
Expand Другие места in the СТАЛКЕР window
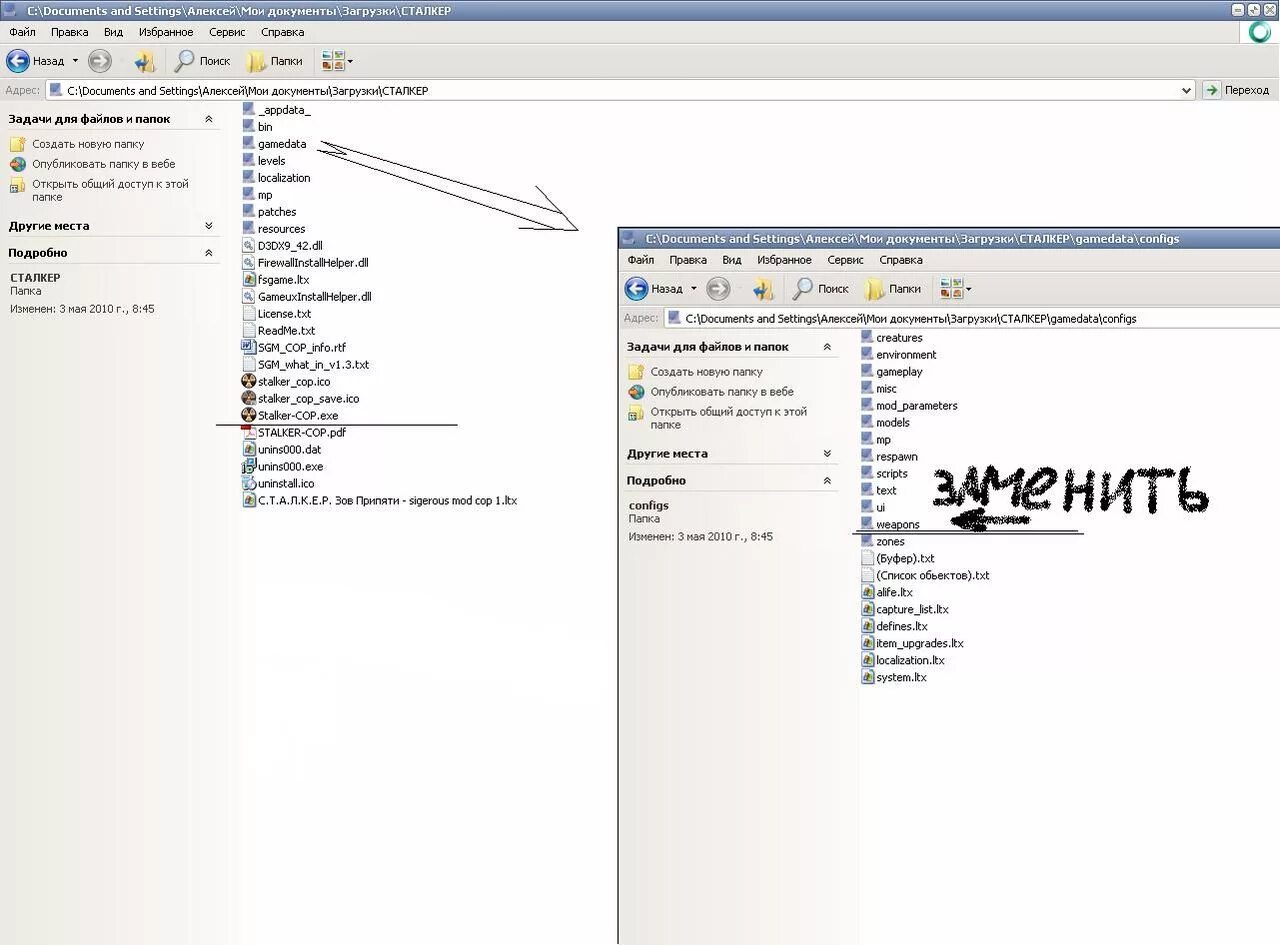coord(209,226)
